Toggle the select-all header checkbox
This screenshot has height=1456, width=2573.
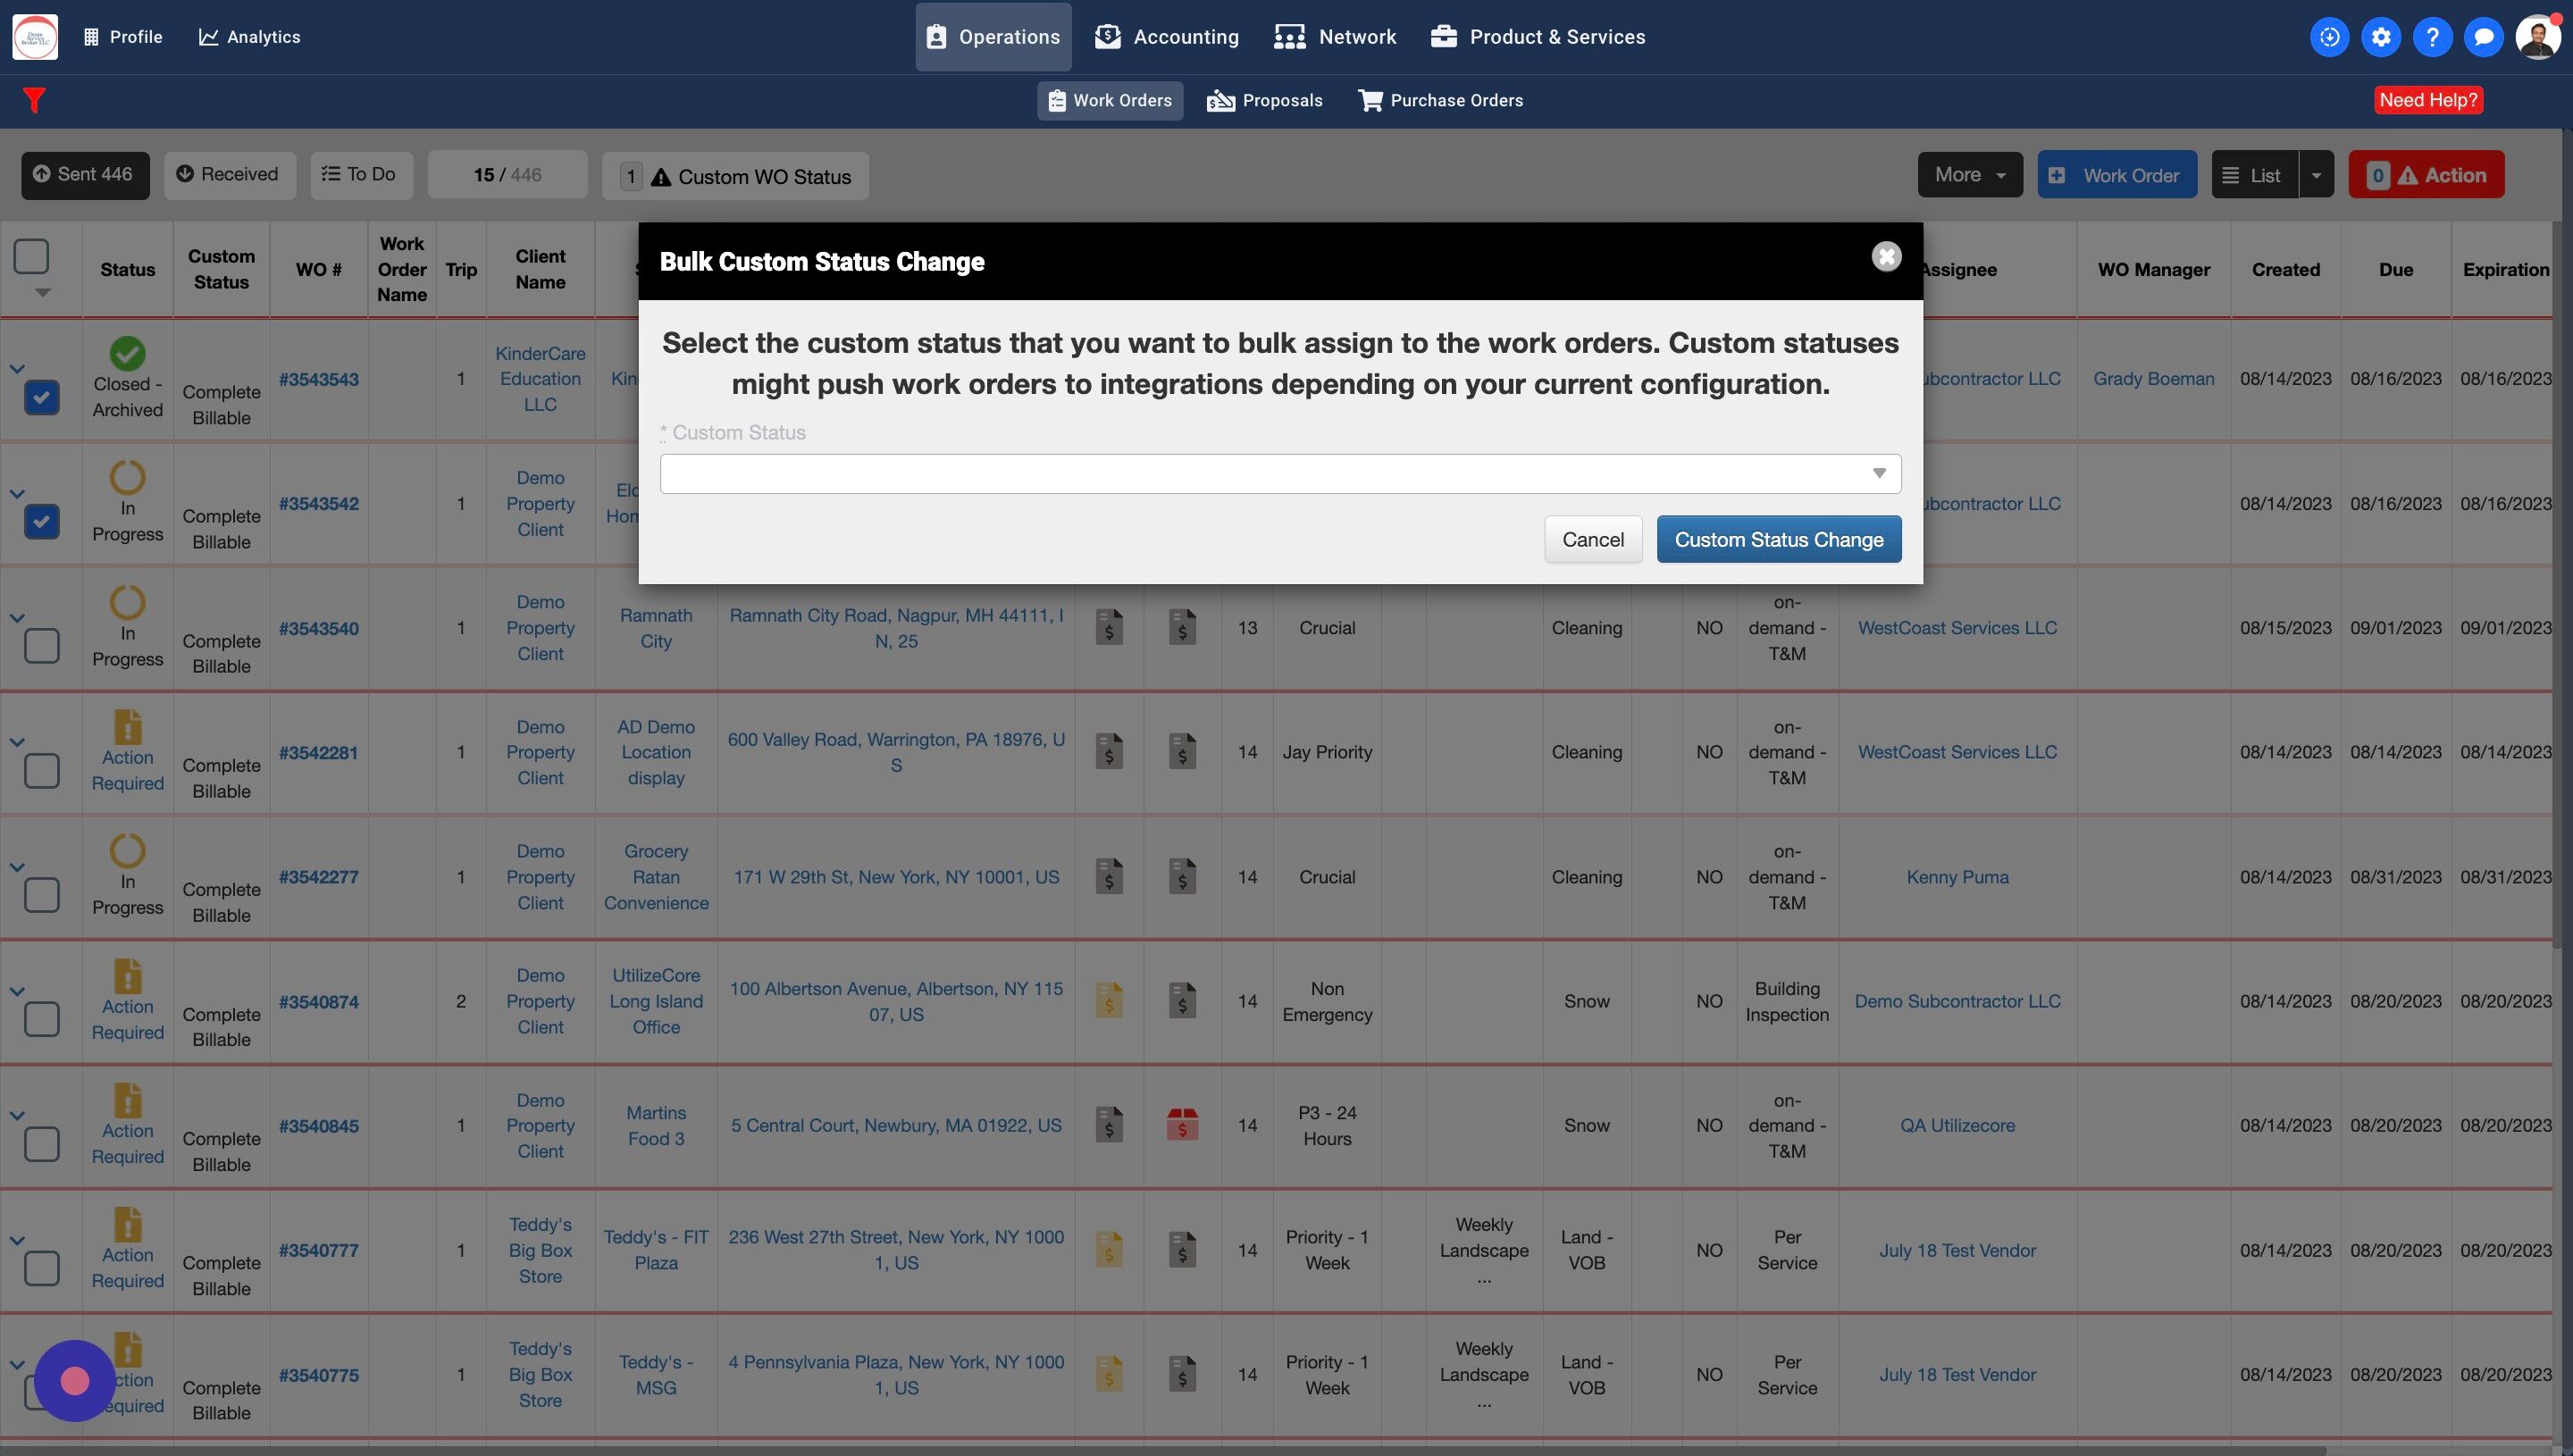tap(31, 256)
